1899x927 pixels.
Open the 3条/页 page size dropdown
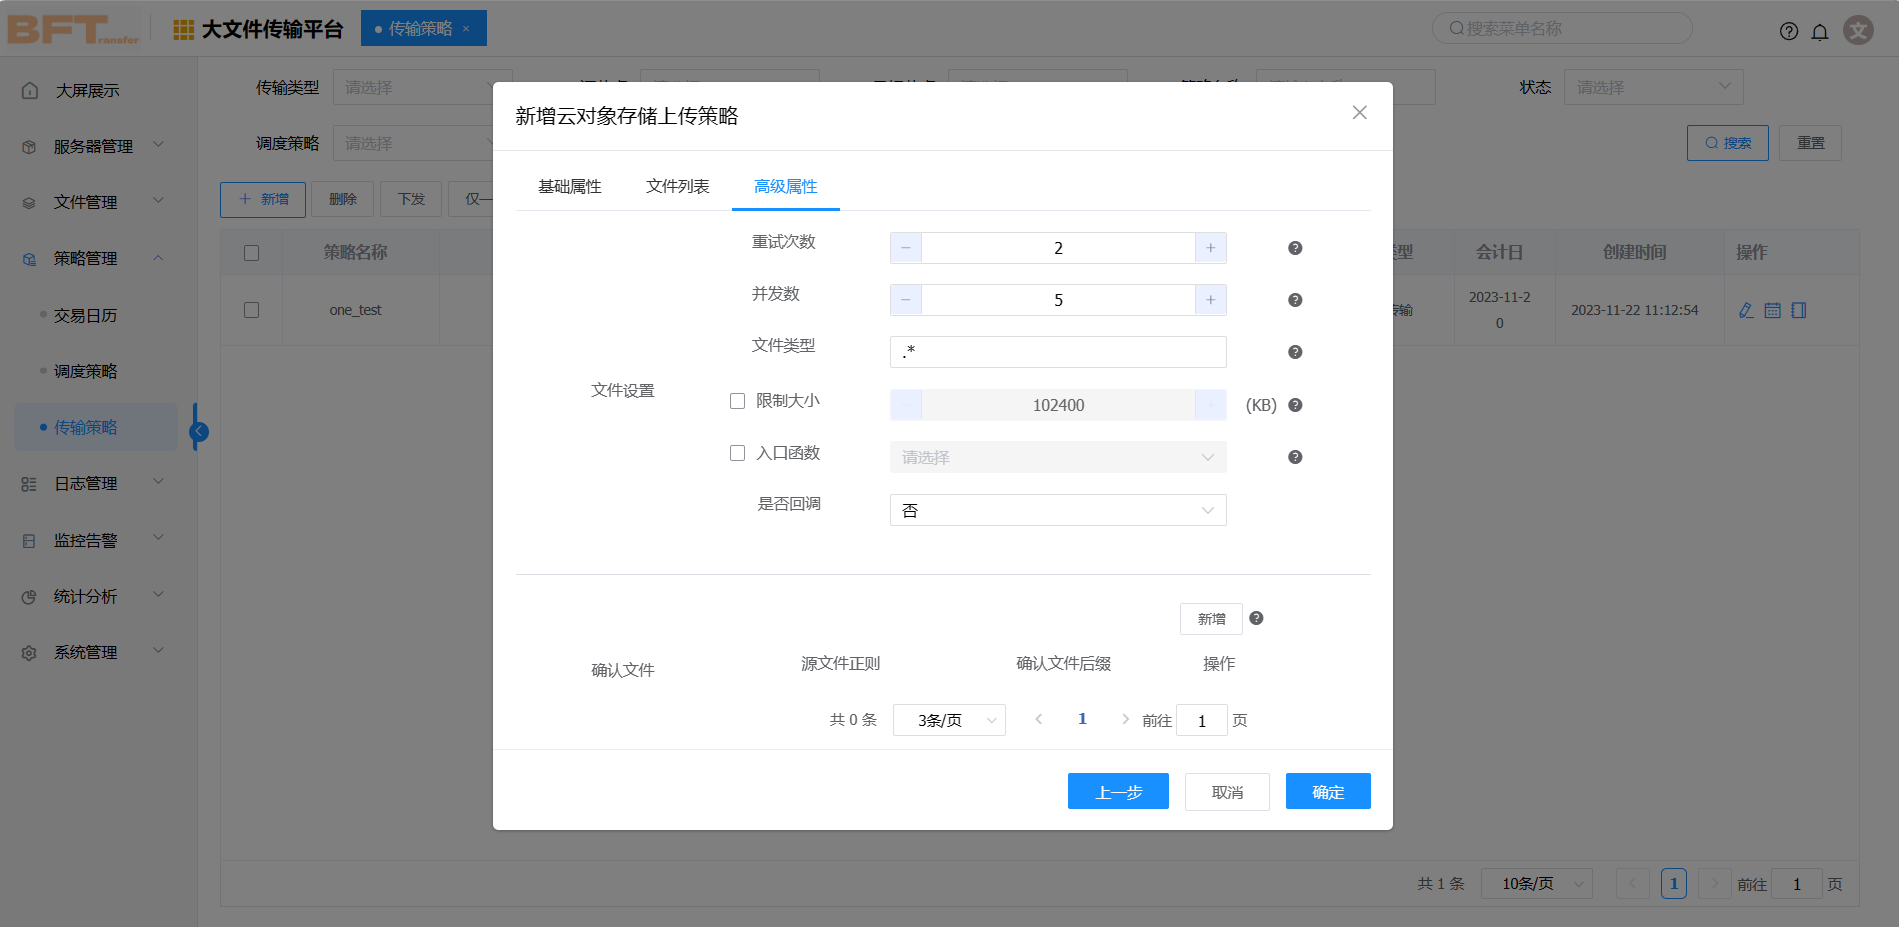coord(949,720)
